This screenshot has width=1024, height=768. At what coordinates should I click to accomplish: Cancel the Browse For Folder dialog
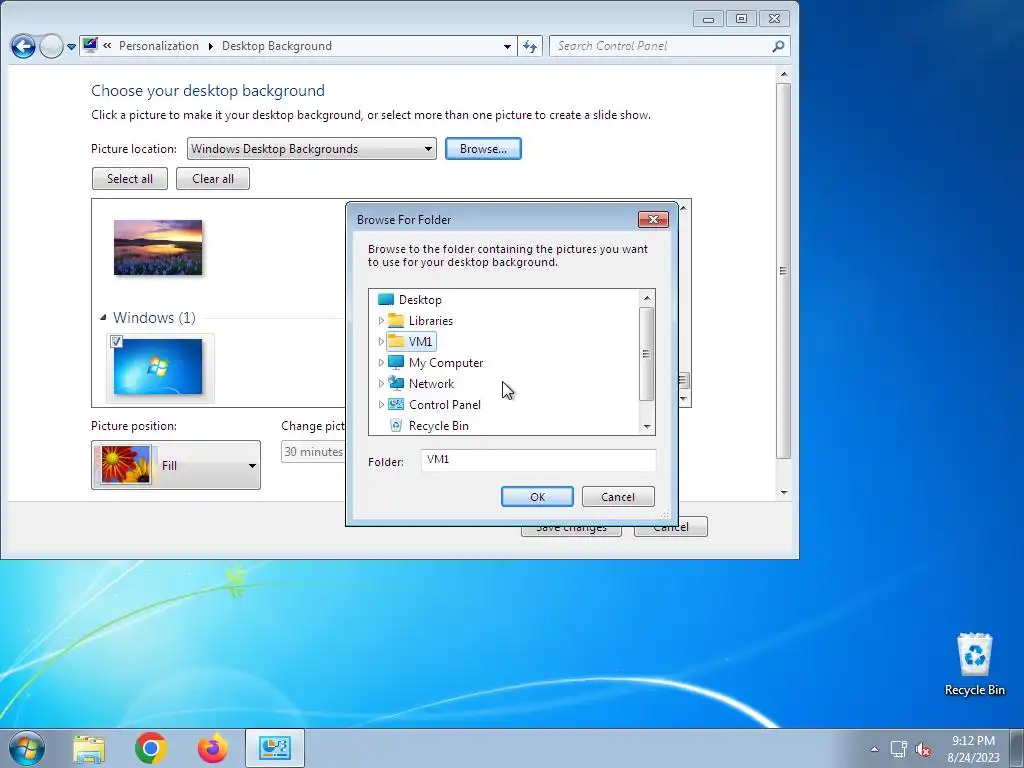pos(618,496)
